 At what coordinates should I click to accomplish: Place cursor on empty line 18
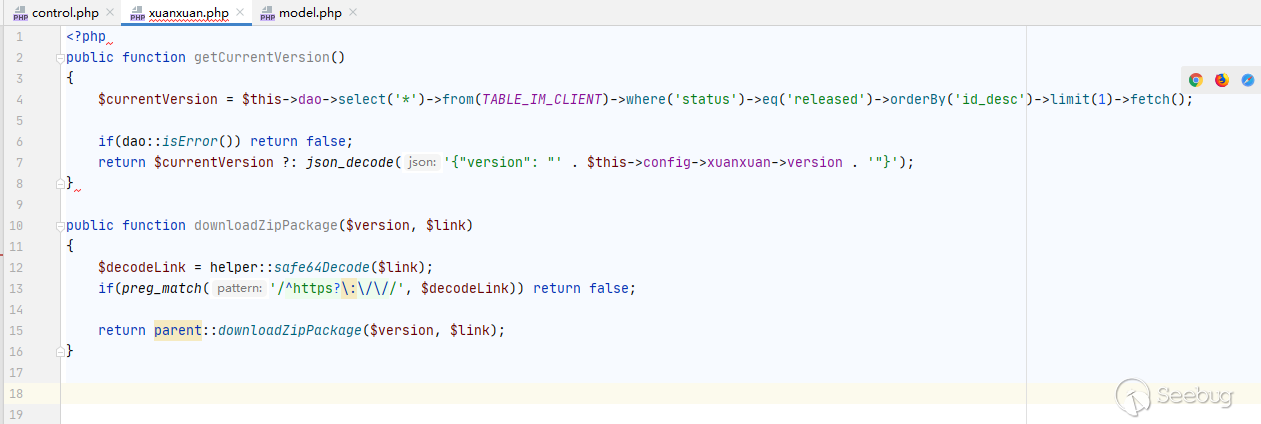tap(500, 393)
